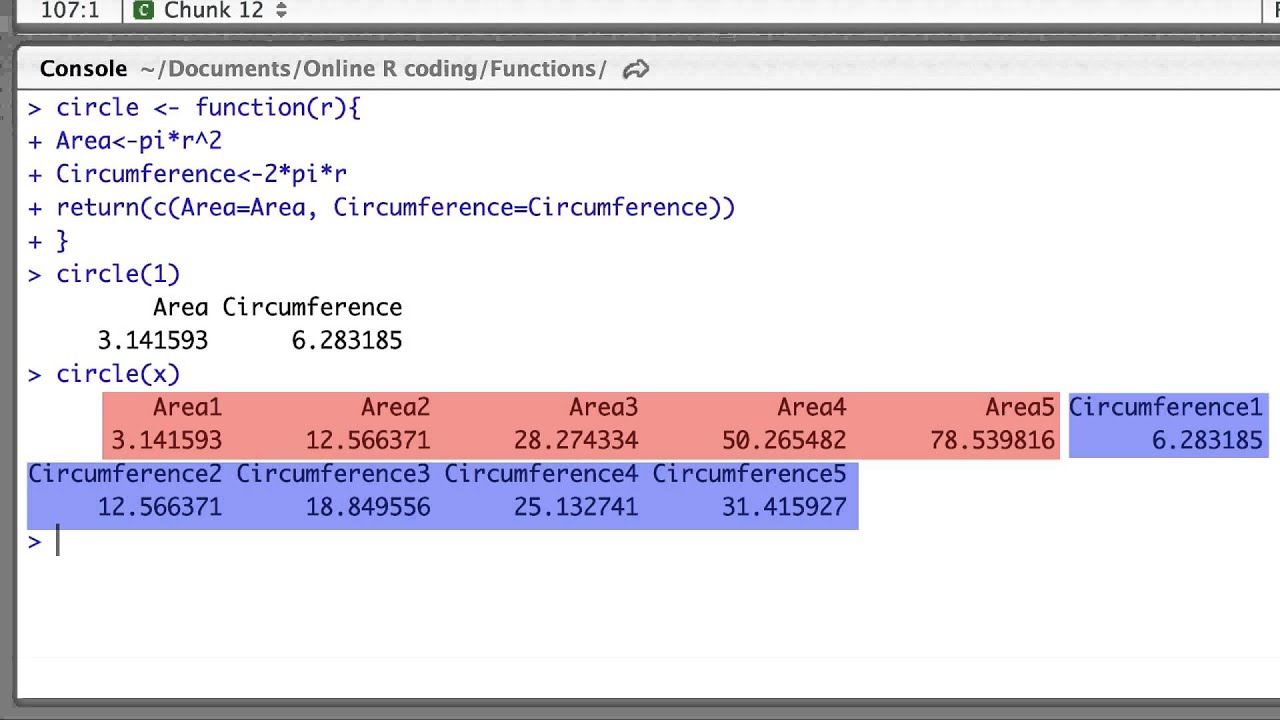This screenshot has width=1280, height=720.
Task: Click the Circumference3 value 18.849556
Action: pyautogui.click(x=368, y=507)
